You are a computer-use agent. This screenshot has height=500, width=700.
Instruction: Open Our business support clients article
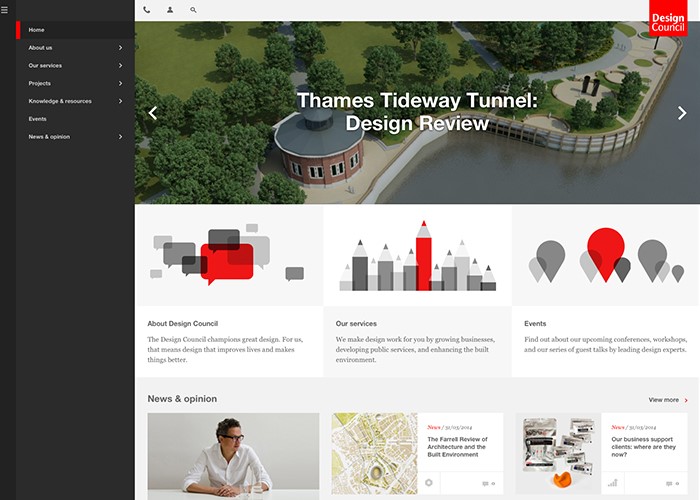click(643, 447)
